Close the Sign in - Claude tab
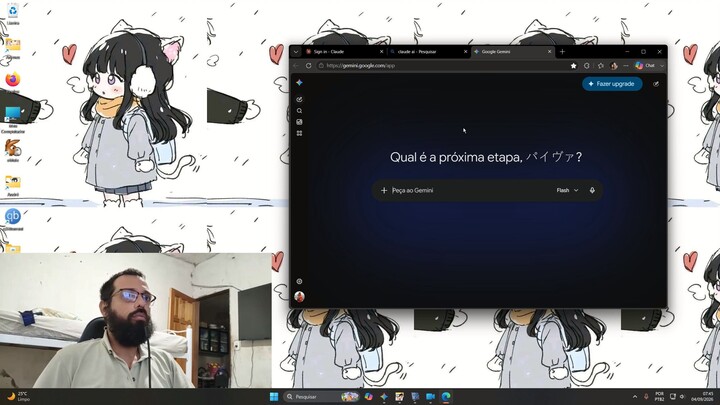720x405 pixels. point(381,52)
